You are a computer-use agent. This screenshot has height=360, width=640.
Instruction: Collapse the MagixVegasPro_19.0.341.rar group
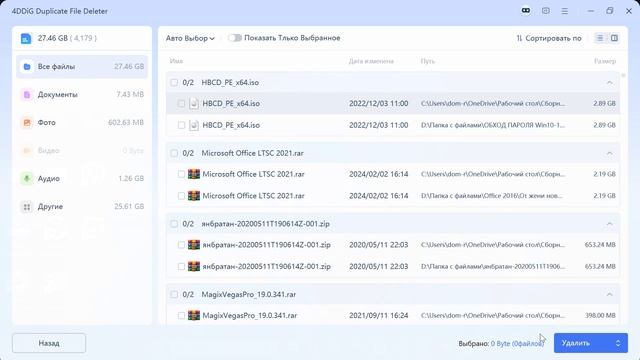click(x=609, y=294)
